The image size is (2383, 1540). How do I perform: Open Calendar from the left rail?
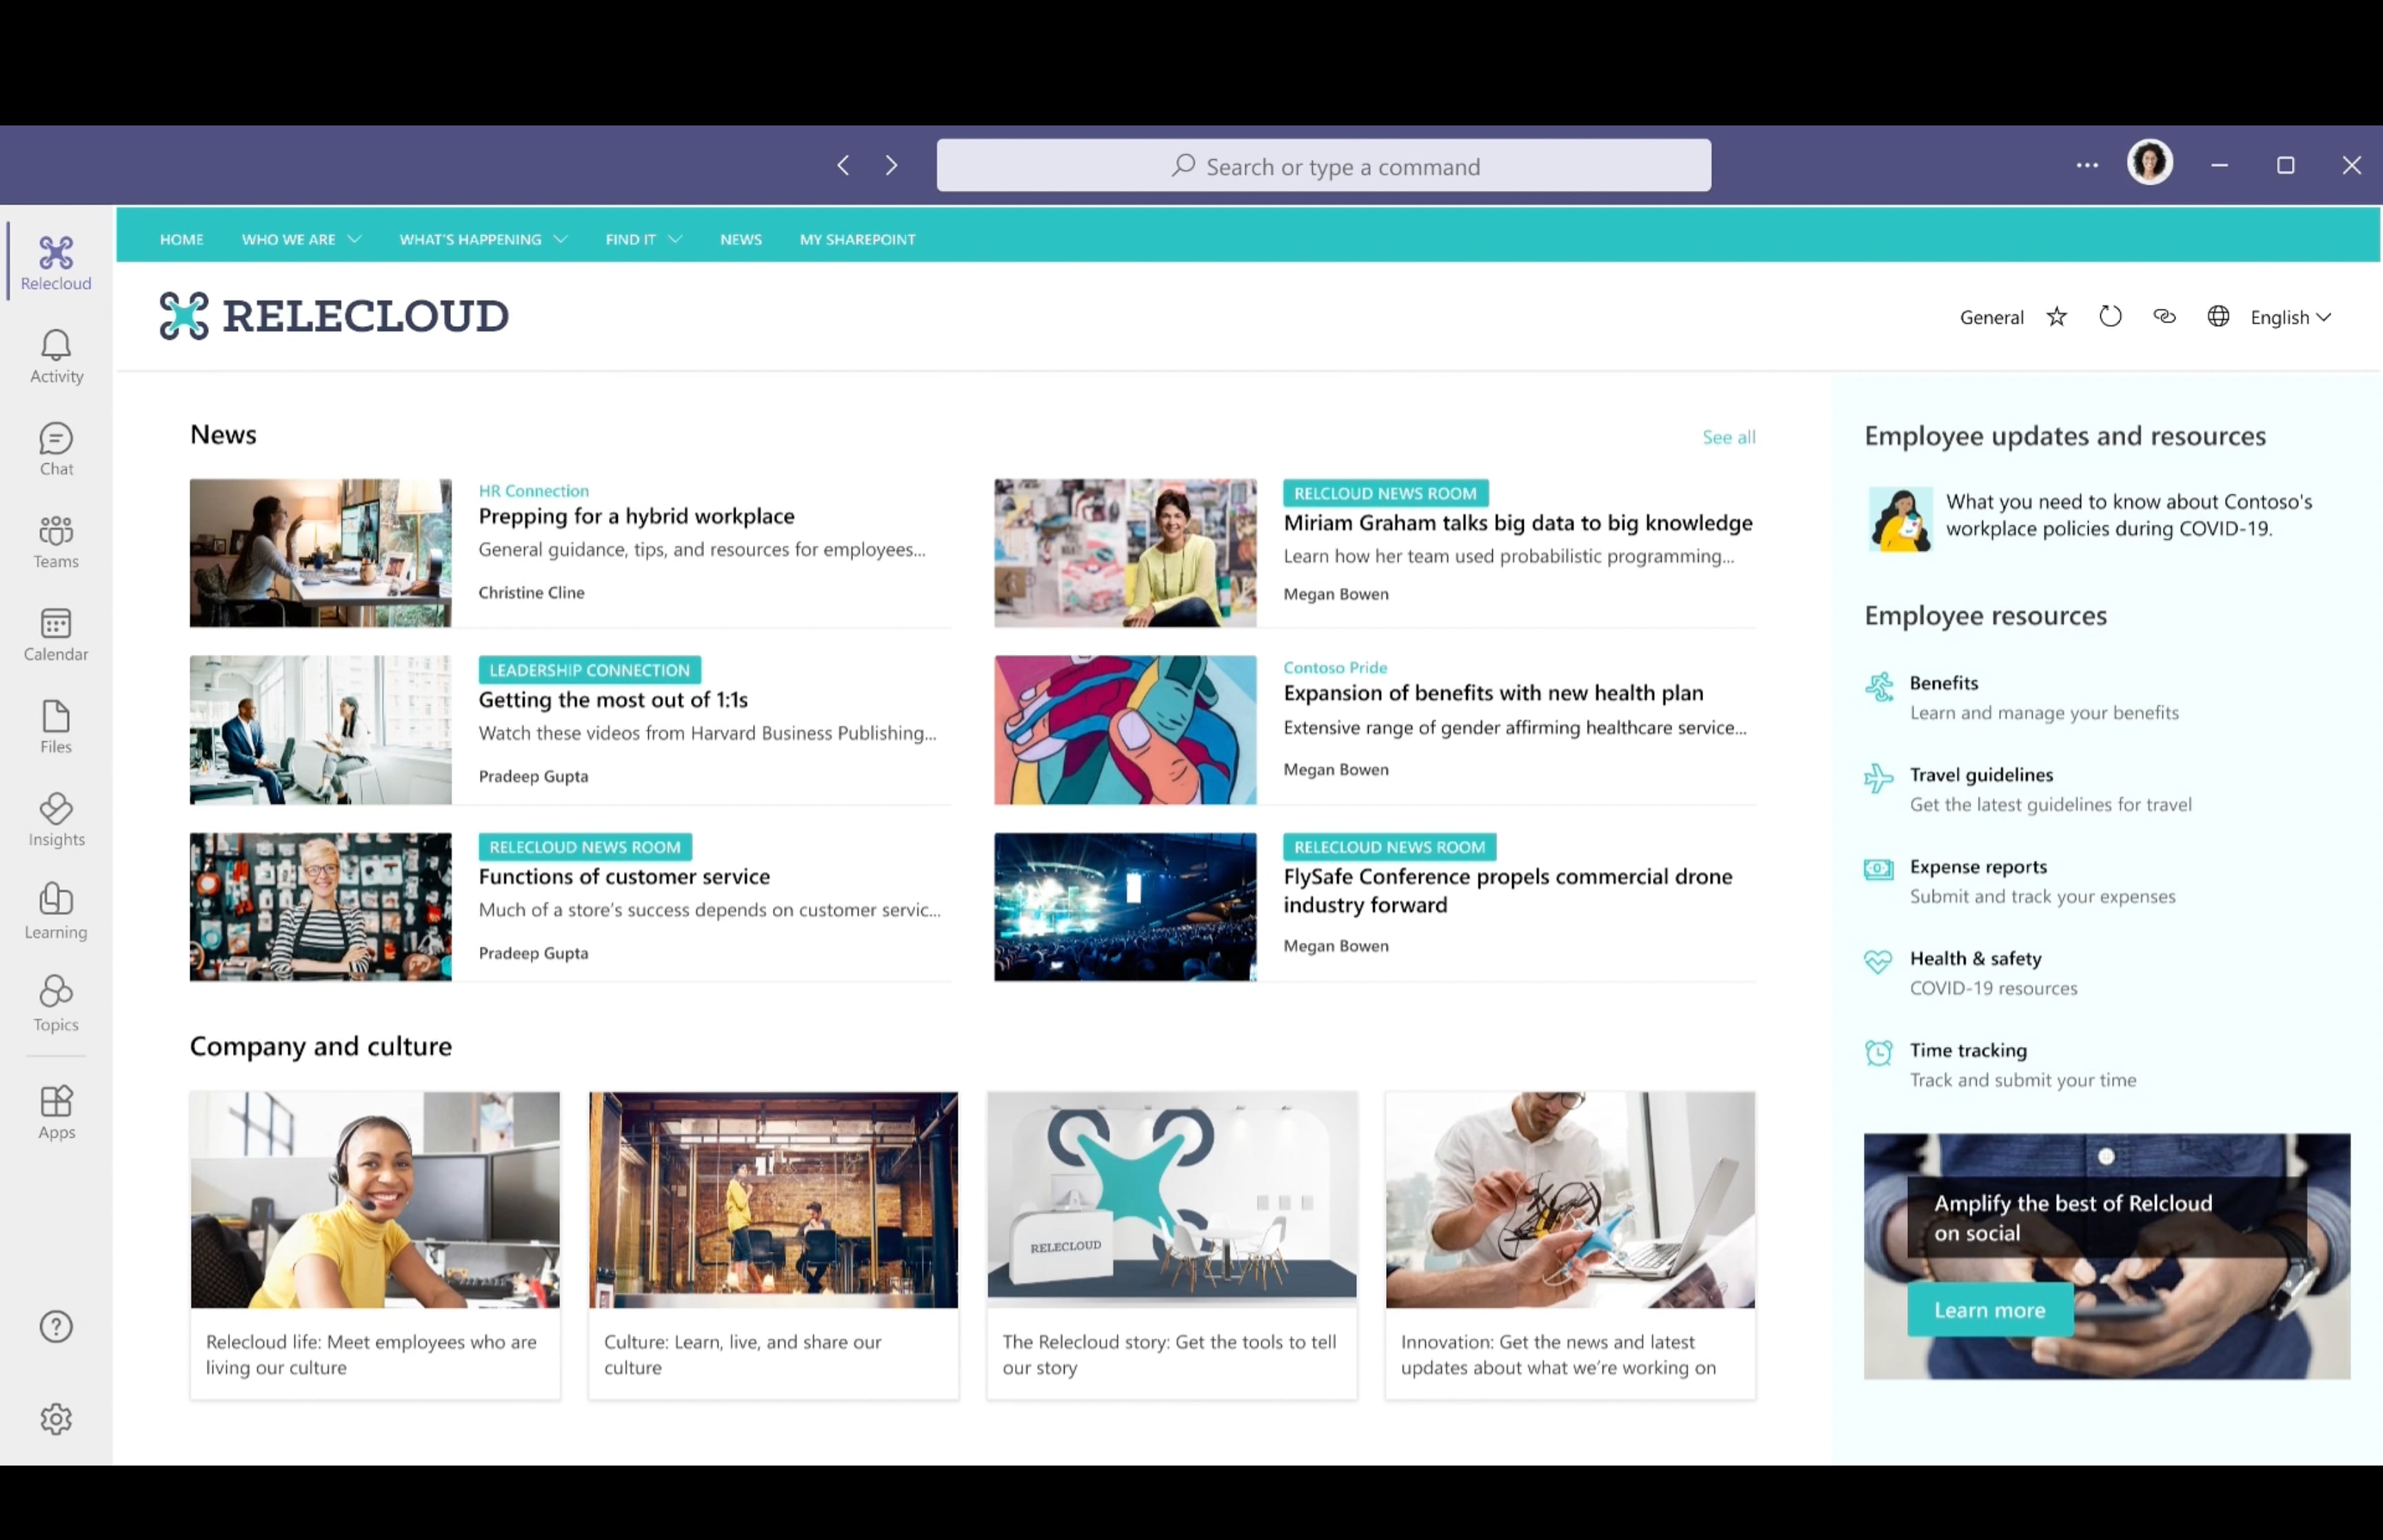[56, 634]
